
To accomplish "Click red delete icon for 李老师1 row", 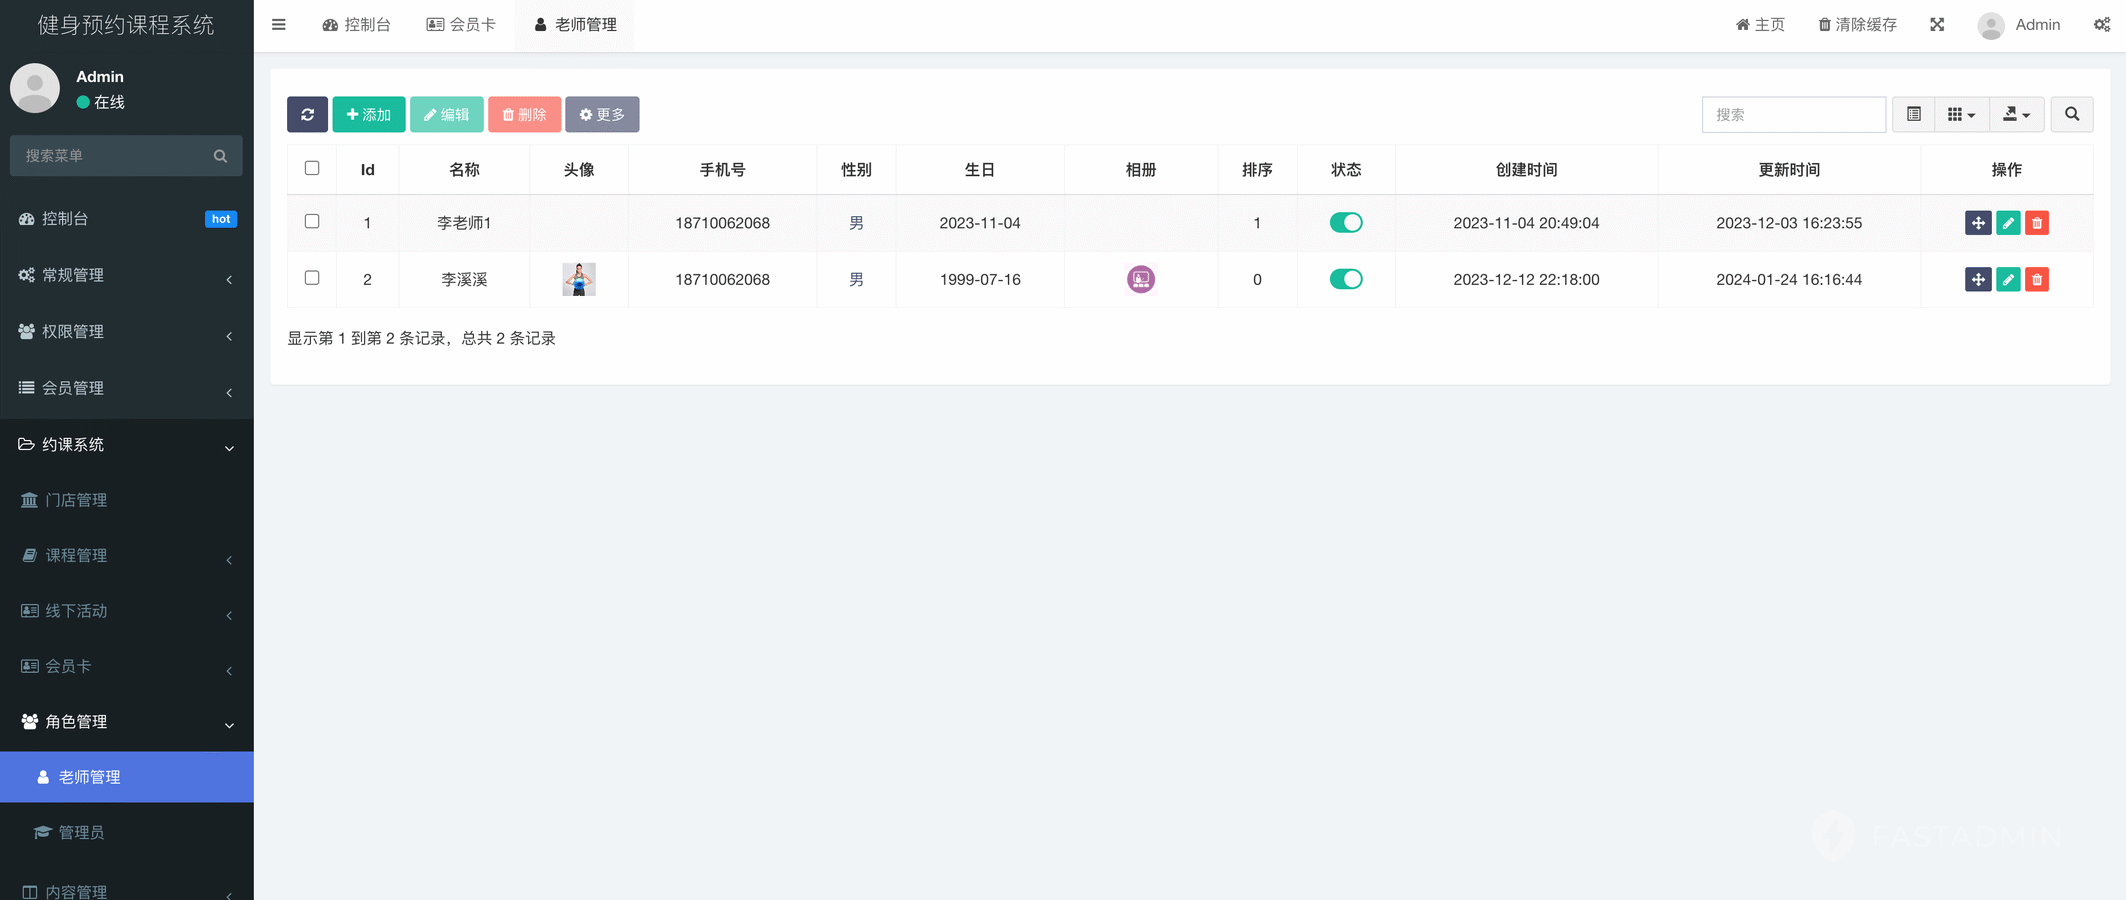I will 2037,223.
